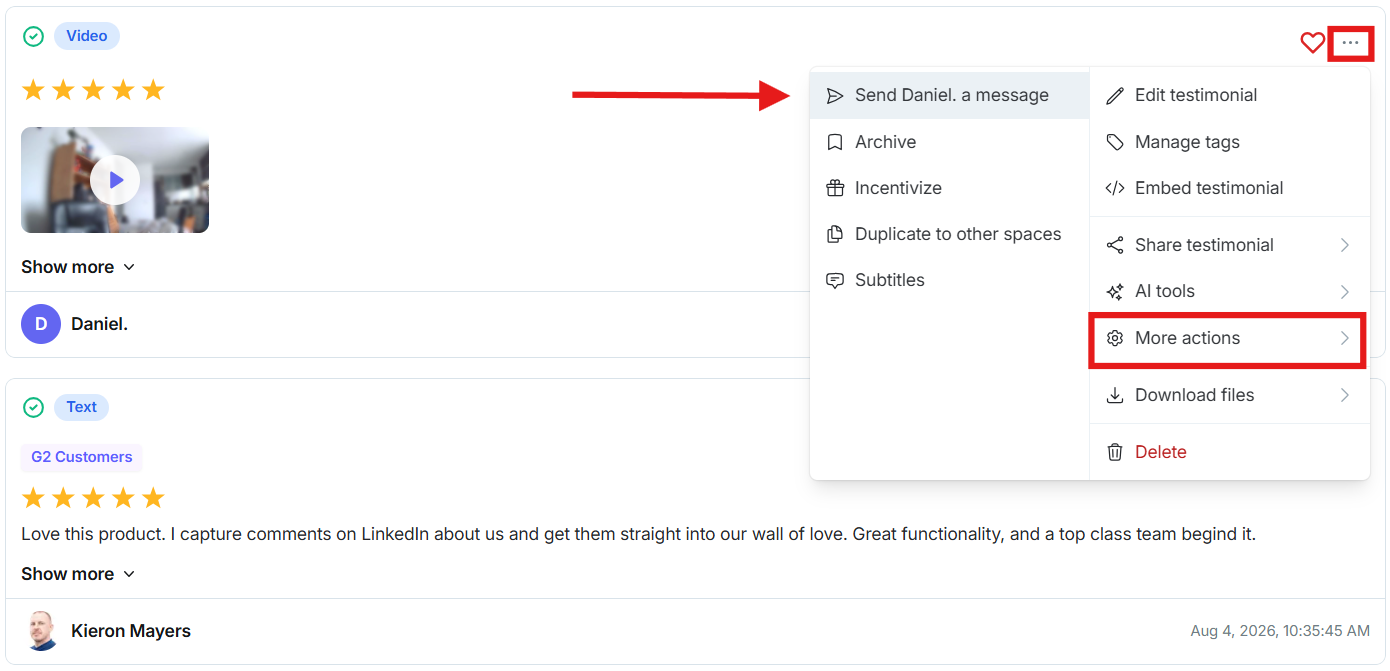The height and width of the screenshot is (671, 1390).
Task: Toggle approved checkmark on Video testimonial
Action: pos(34,36)
